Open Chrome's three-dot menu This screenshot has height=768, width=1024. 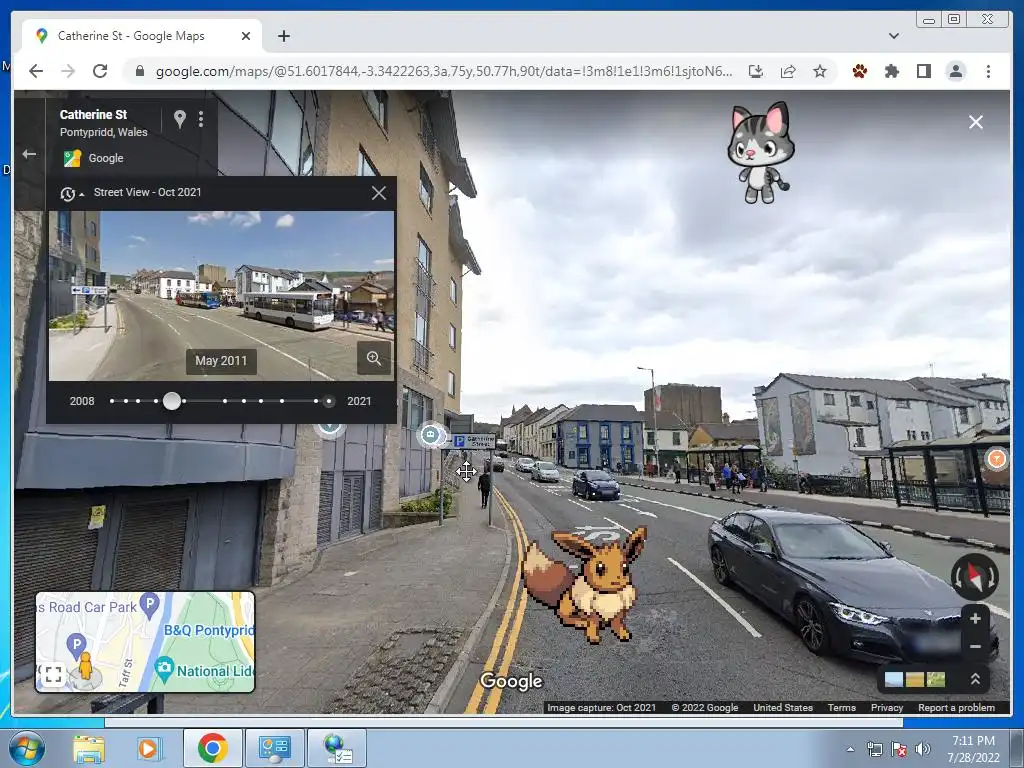click(988, 71)
